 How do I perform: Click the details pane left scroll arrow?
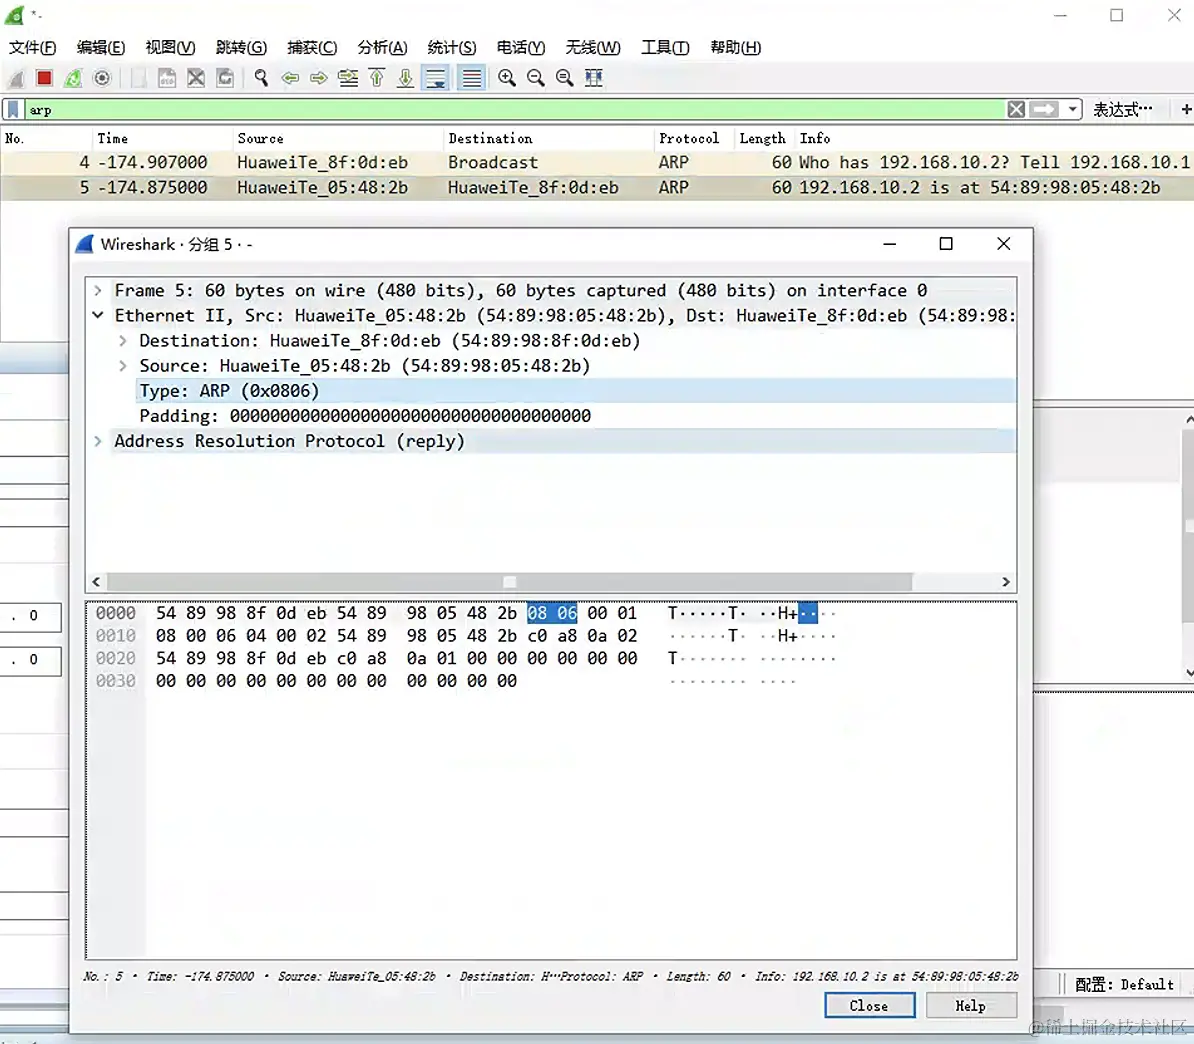pos(96,582)
